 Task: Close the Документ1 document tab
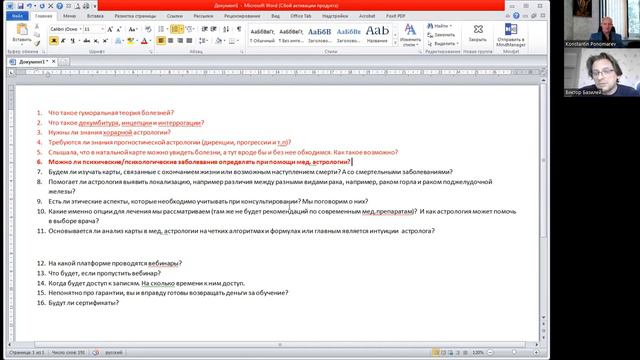pos(53,62)
